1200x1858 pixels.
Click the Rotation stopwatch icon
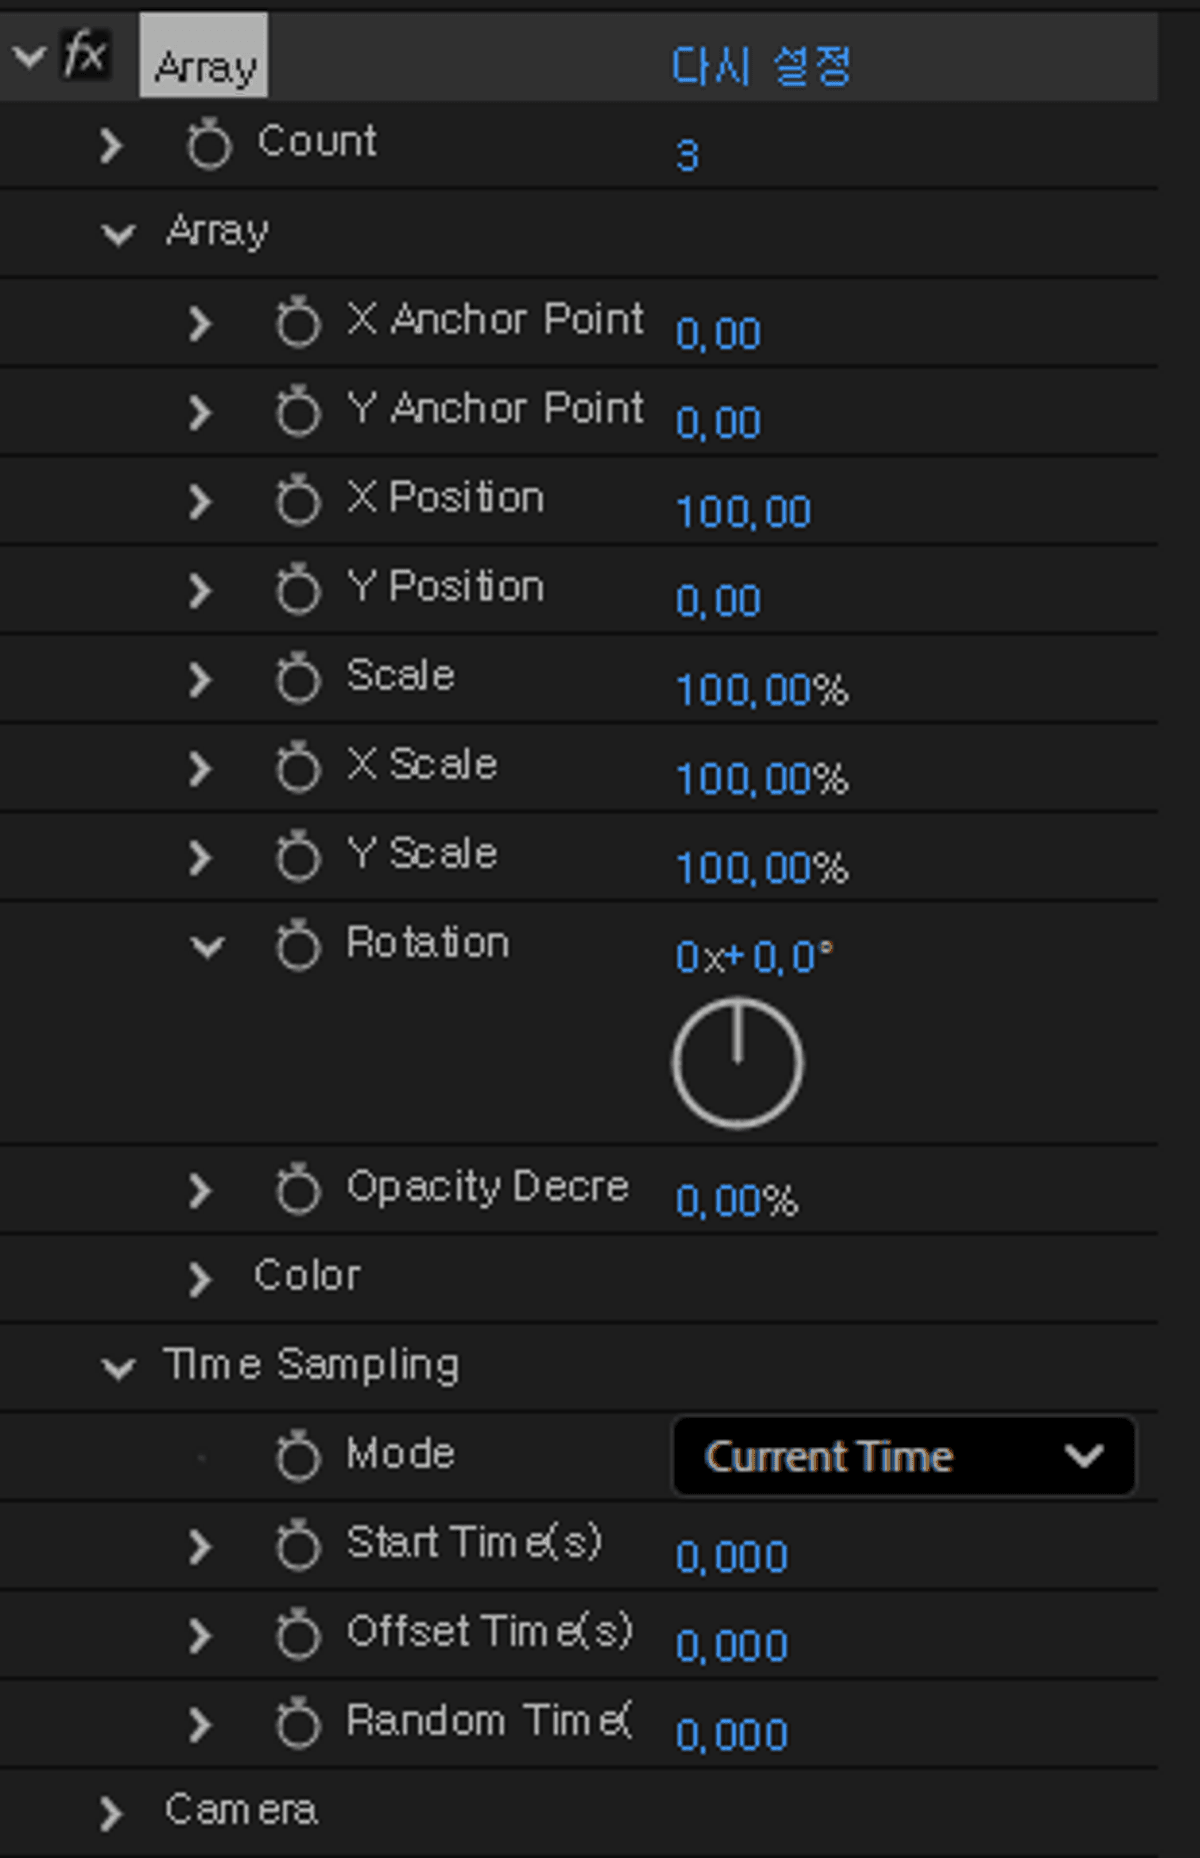[297, 945]
